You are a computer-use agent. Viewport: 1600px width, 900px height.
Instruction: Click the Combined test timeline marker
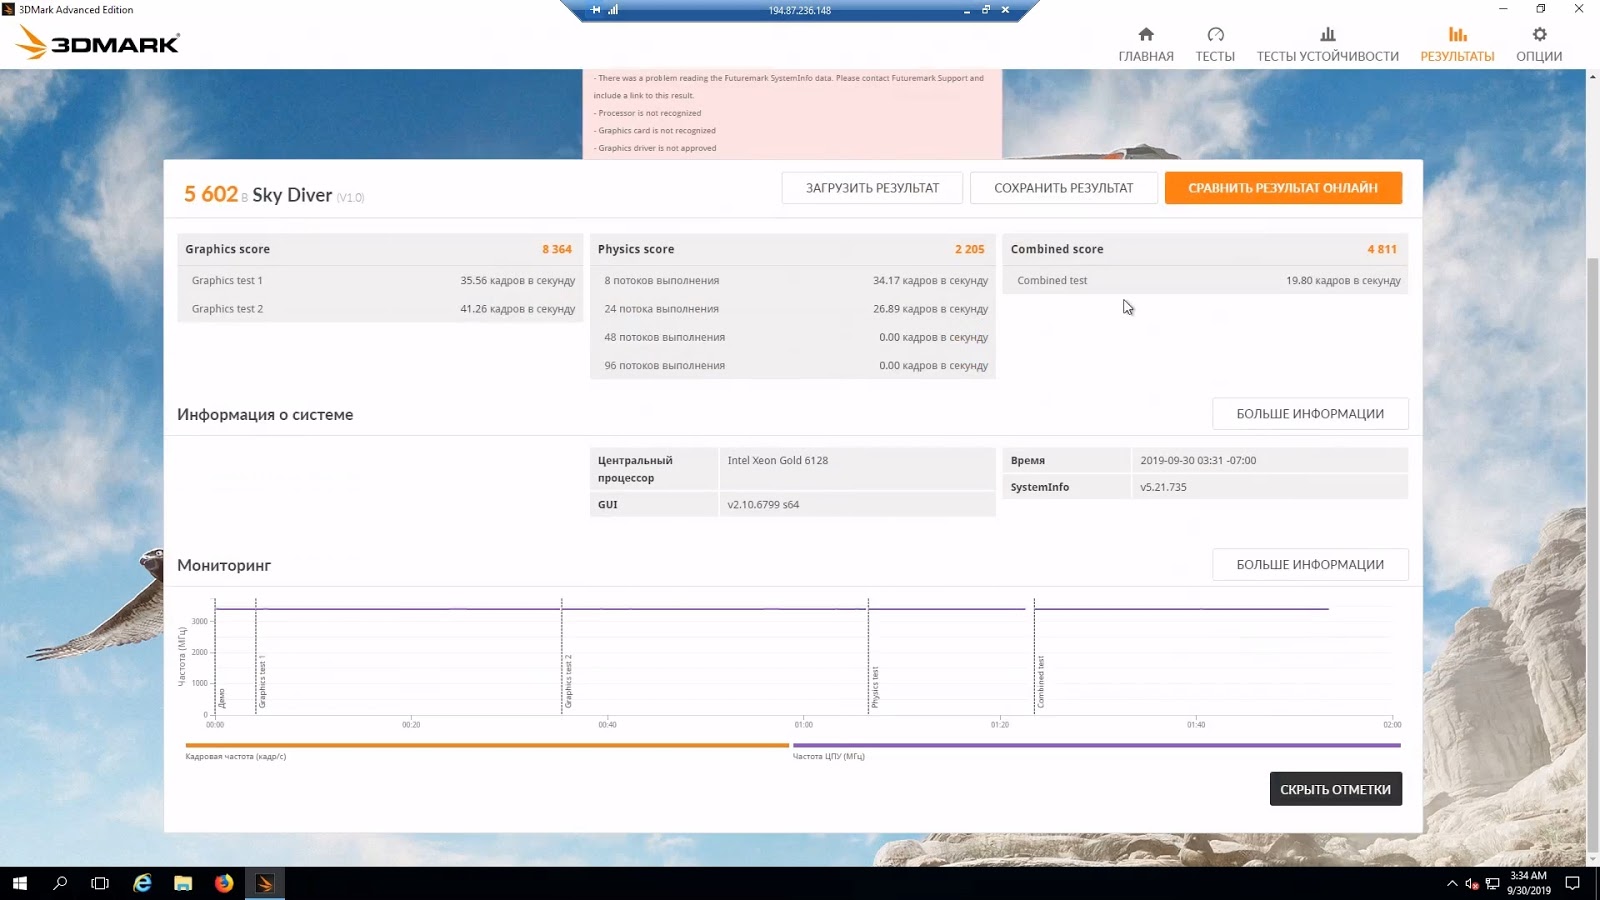[1041, 682]
